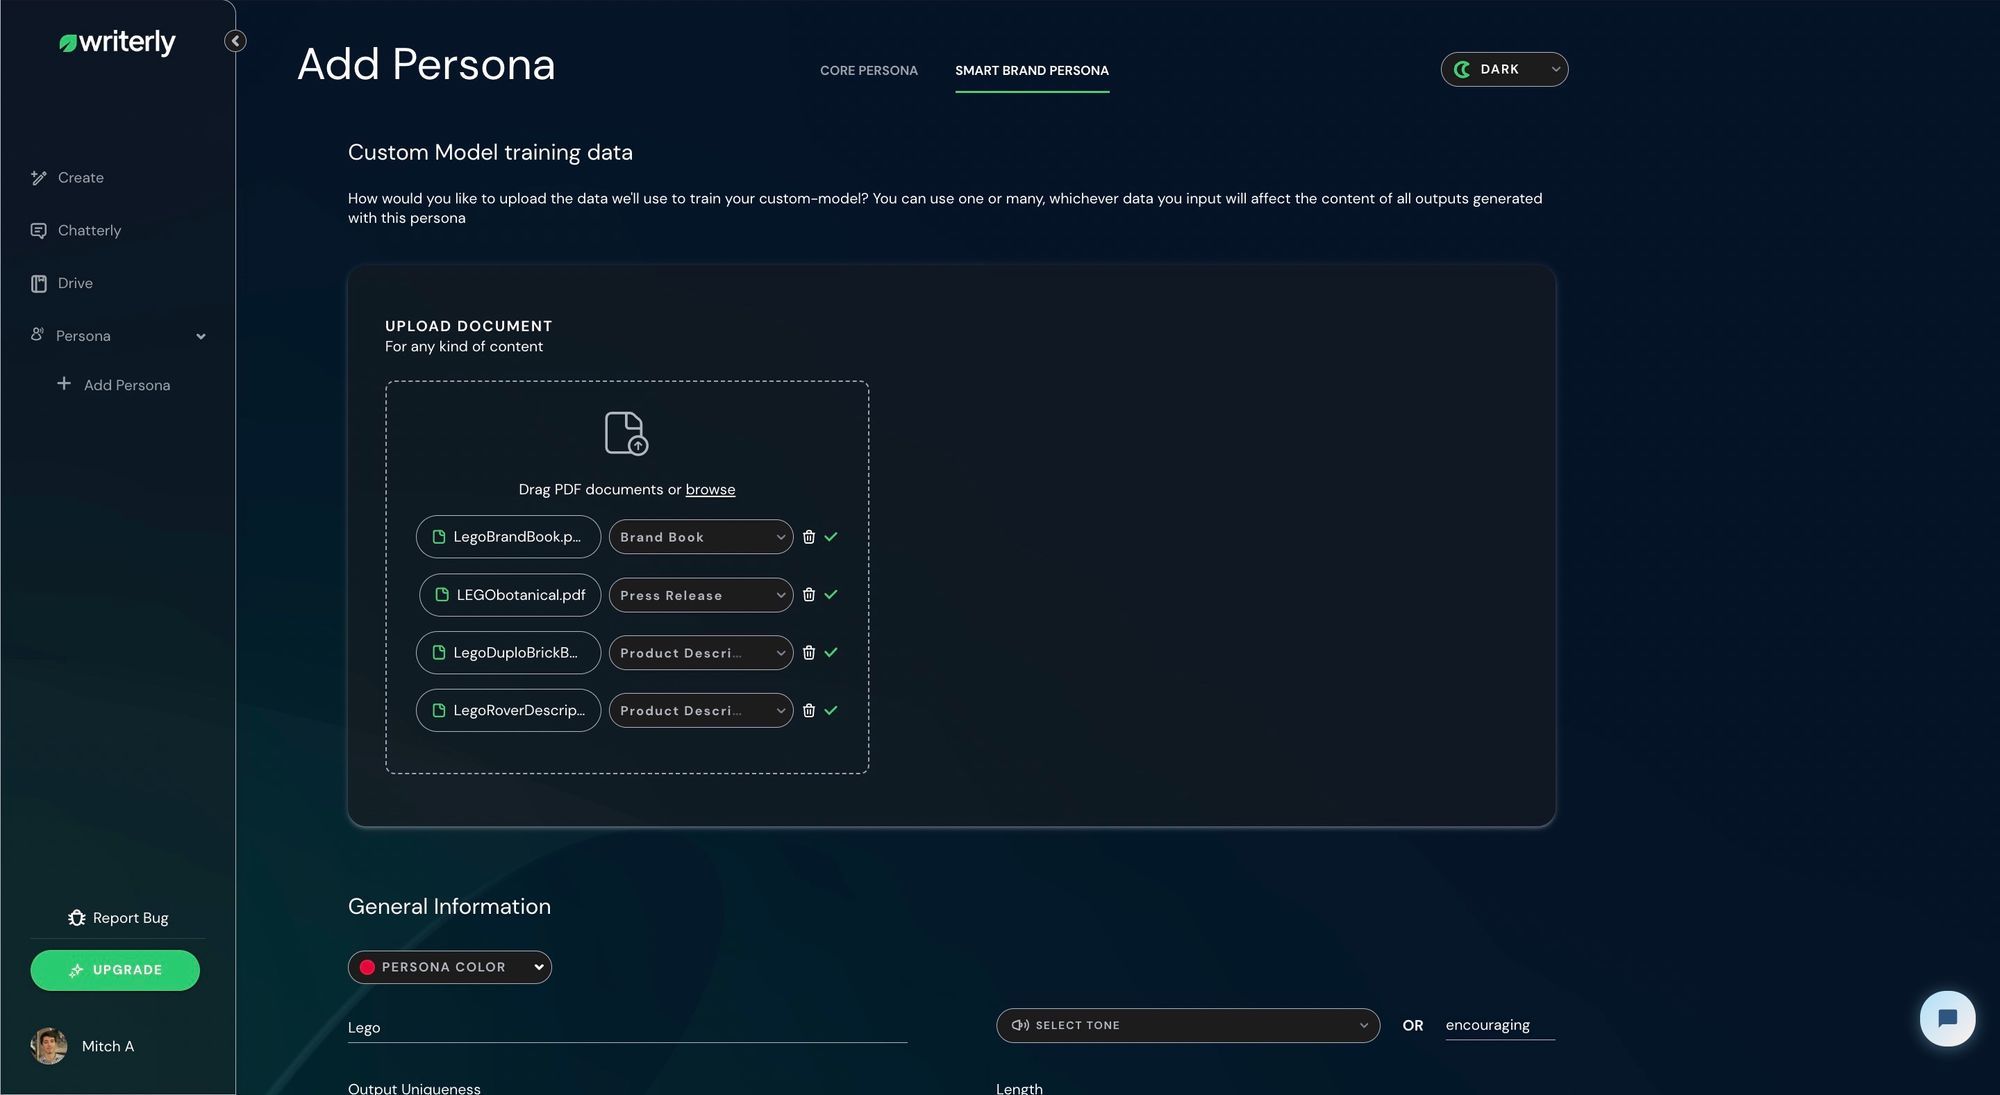This screenshot has height=1095, width=2000.
Task: Open the Select Tone dropdown
Action: [x=1188, y=1025]
